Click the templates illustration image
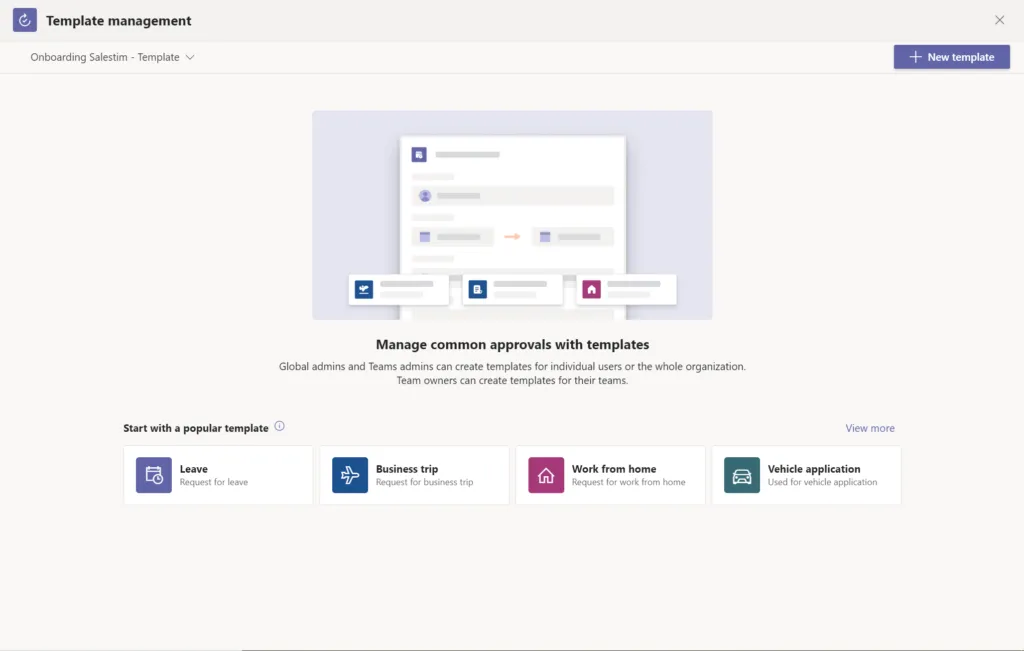This screenshot has width=1024, height=651. pyautogui.click(x=512, y=215)
